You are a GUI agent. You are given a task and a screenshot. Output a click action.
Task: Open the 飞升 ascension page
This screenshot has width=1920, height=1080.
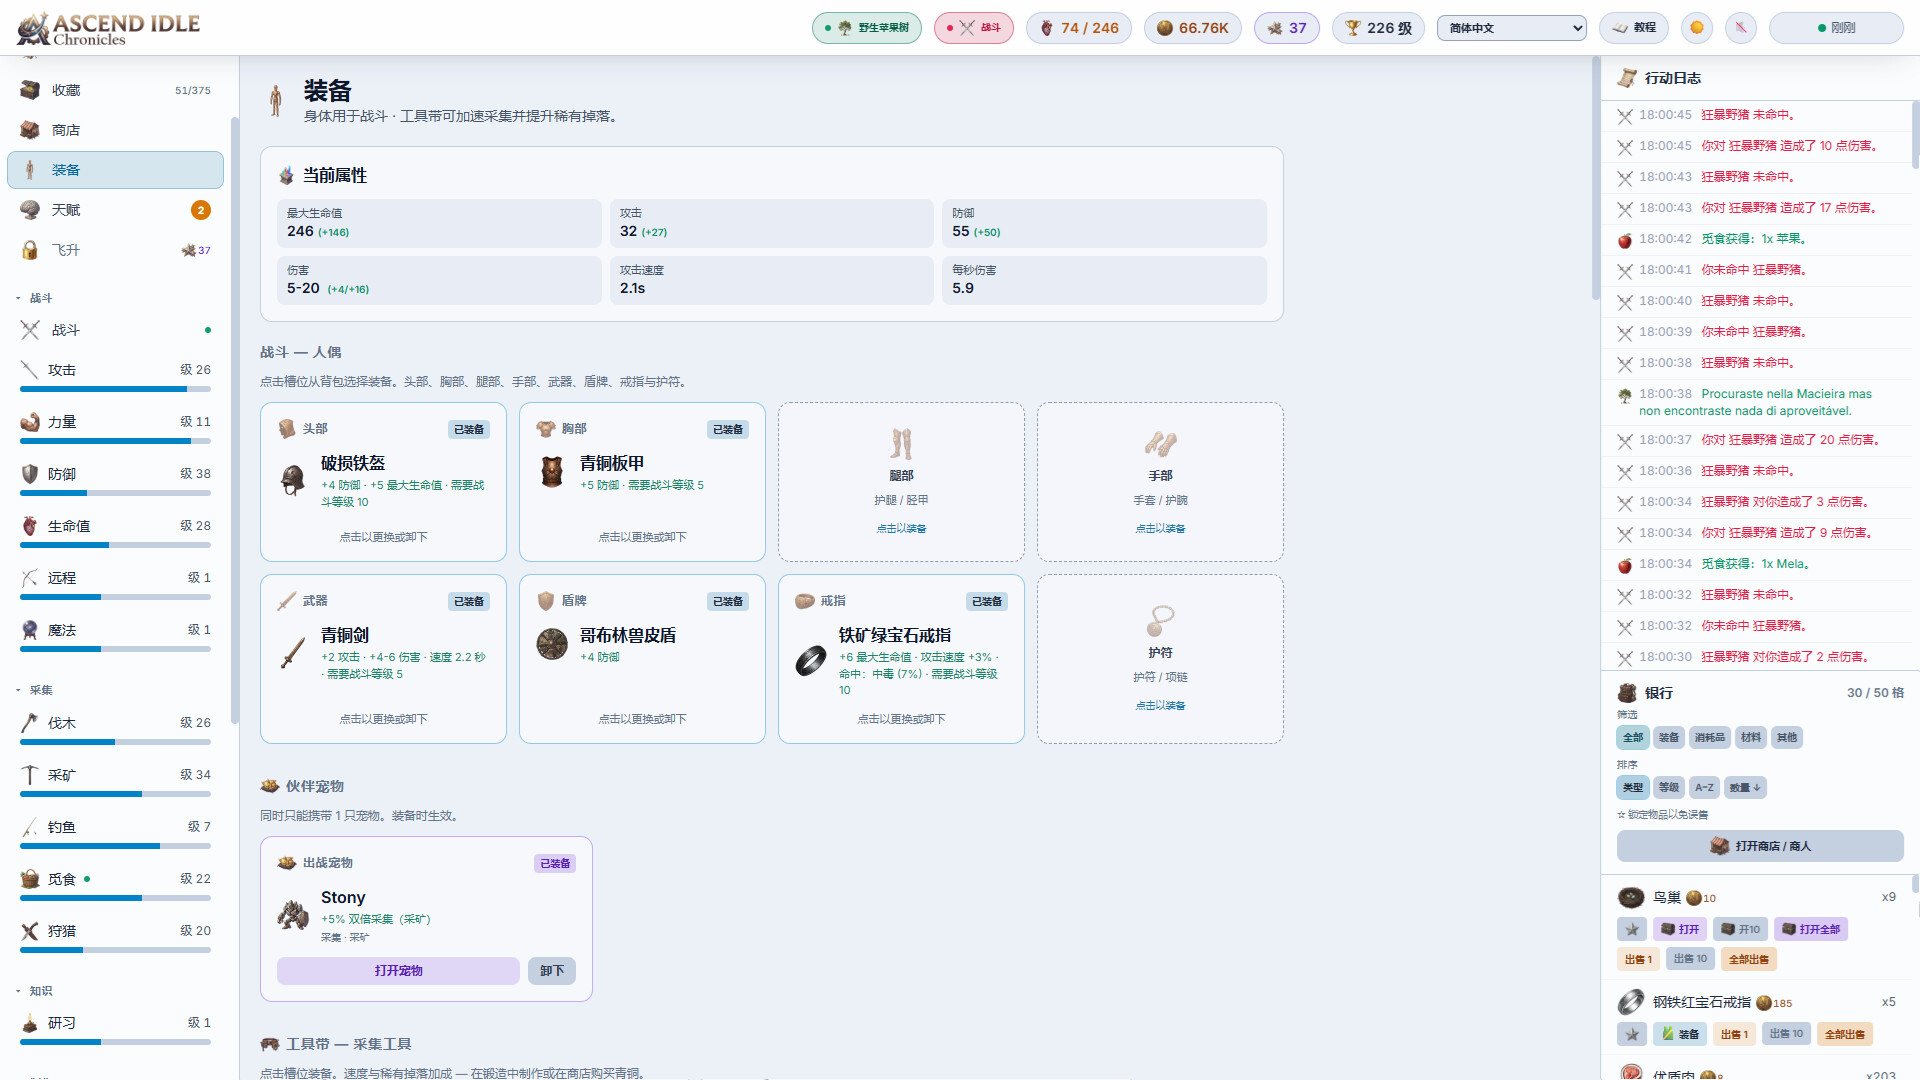[x=115, y=250]
